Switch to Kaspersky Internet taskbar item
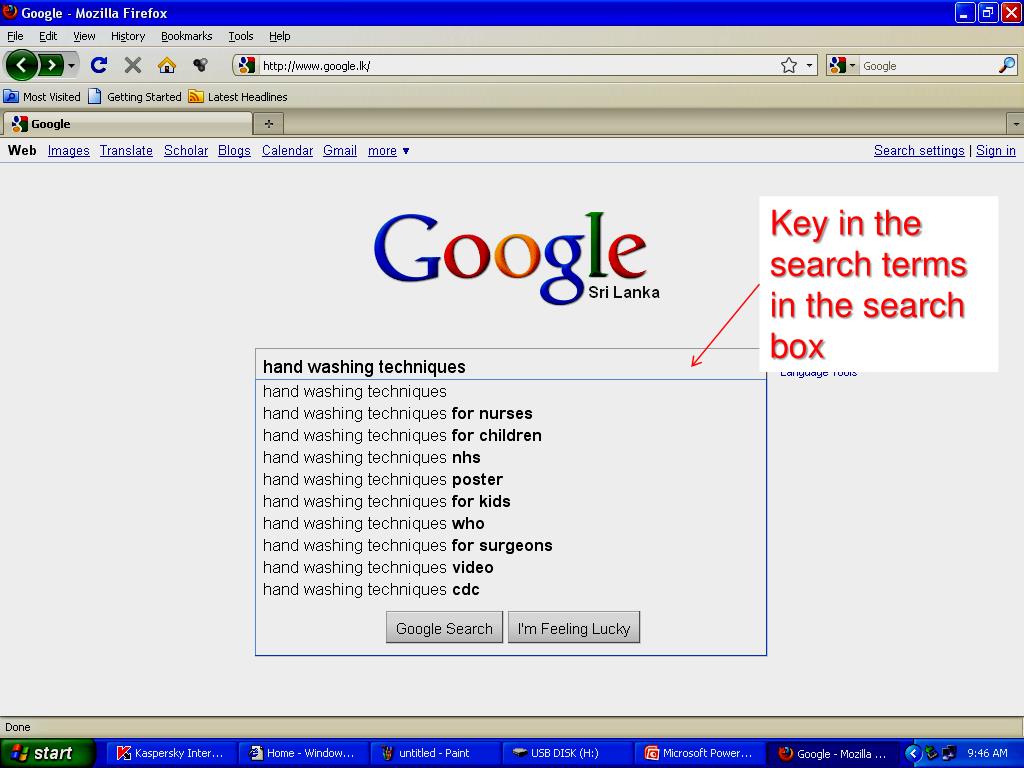 tap(171, 753)
